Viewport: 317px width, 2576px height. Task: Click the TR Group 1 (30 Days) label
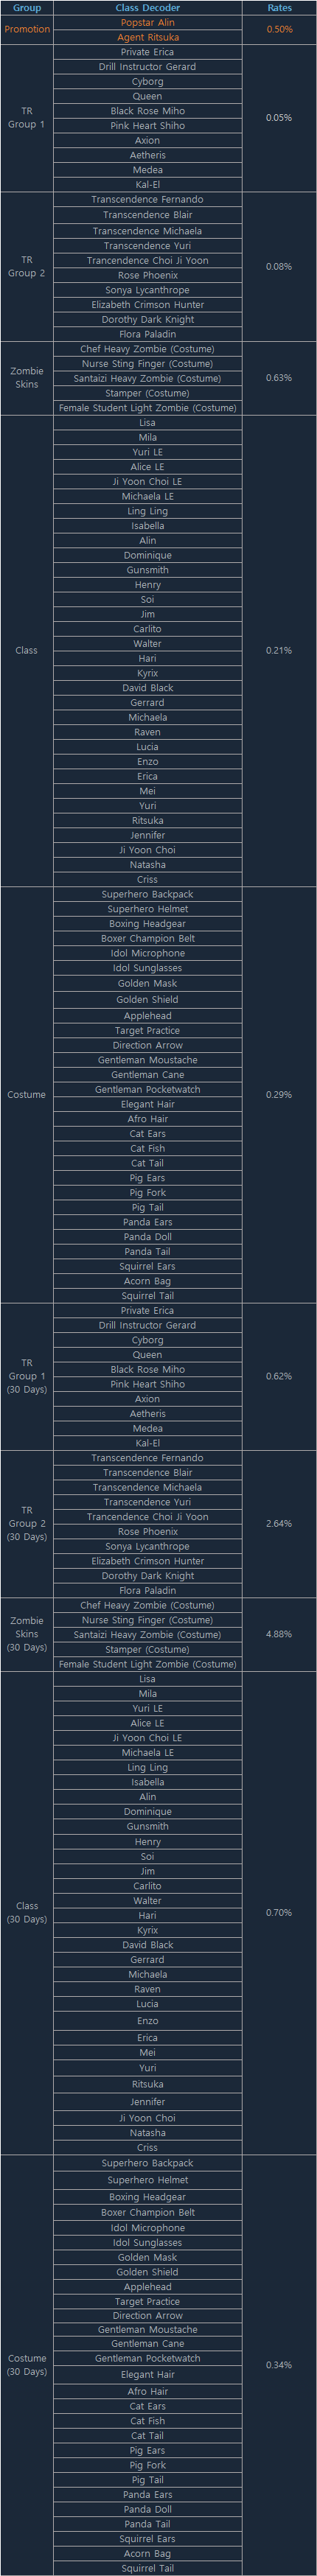(27, 1376)
